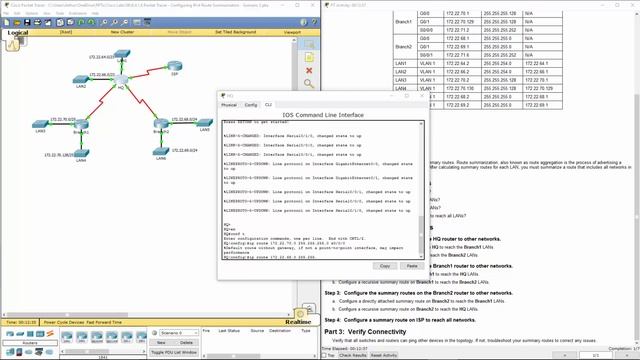Click the New file icon in Packet Tracer toolbar
The width and height of the screenshot is (640, 360).
[x=7, y=22]
